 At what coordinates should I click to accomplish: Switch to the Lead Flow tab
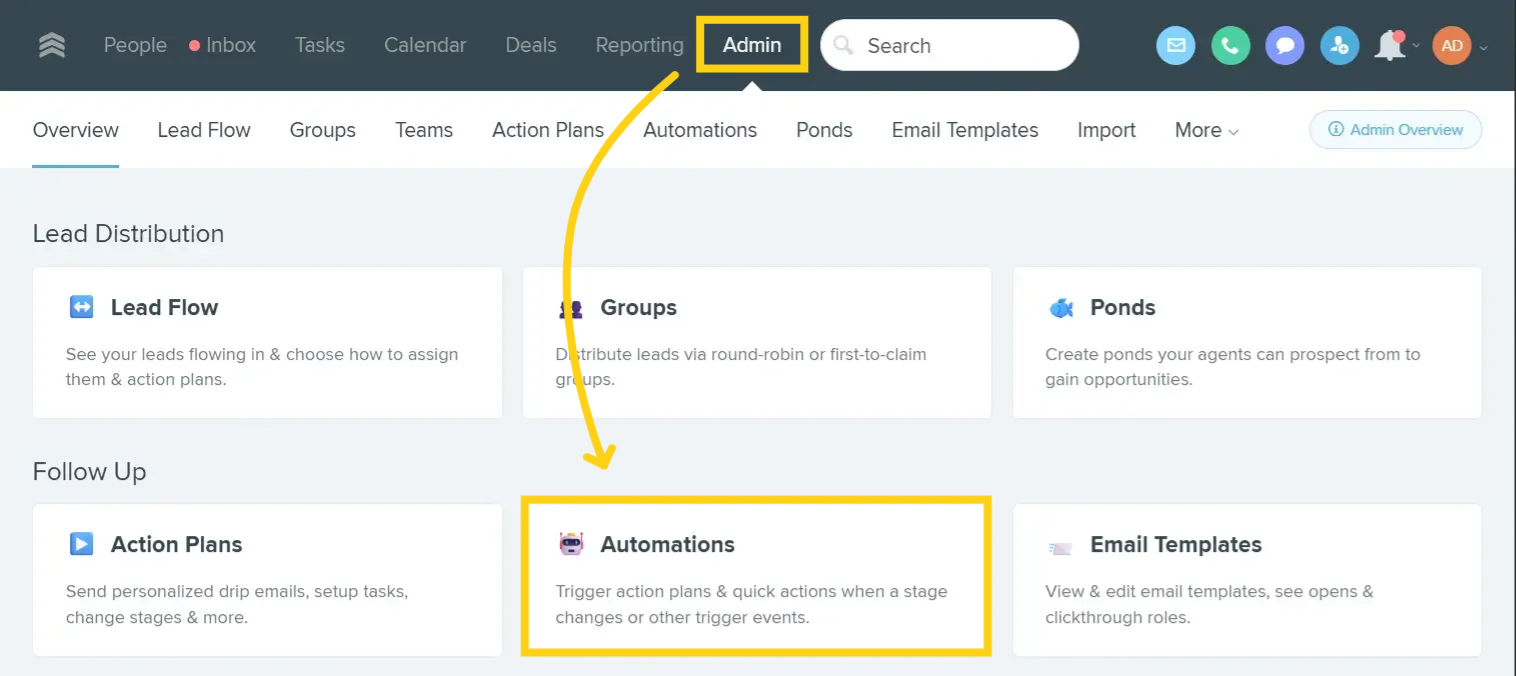204,130
